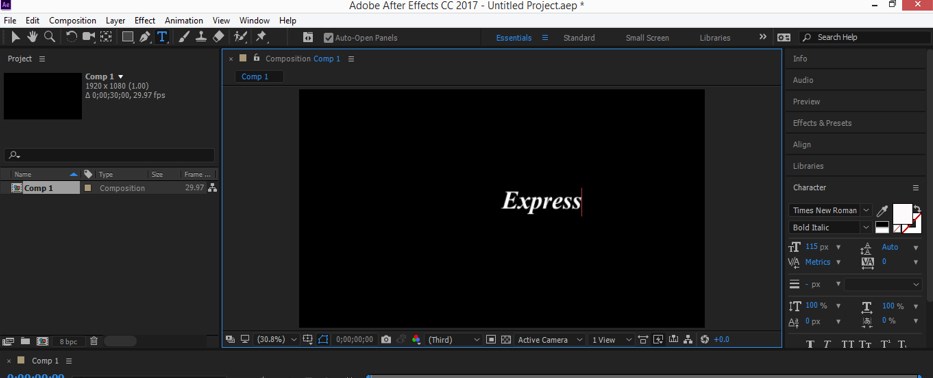The height and width of the screenshot is (378, 933).
Task: Click the Interpret Footage icon at Project bottom
Action: click(8, 341)
